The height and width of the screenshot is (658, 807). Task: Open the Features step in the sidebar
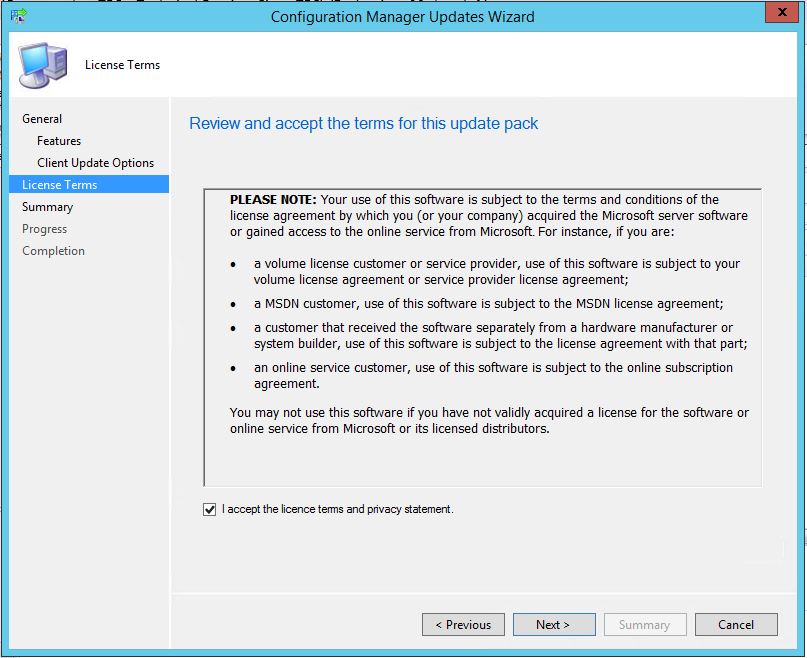[59, 141]
